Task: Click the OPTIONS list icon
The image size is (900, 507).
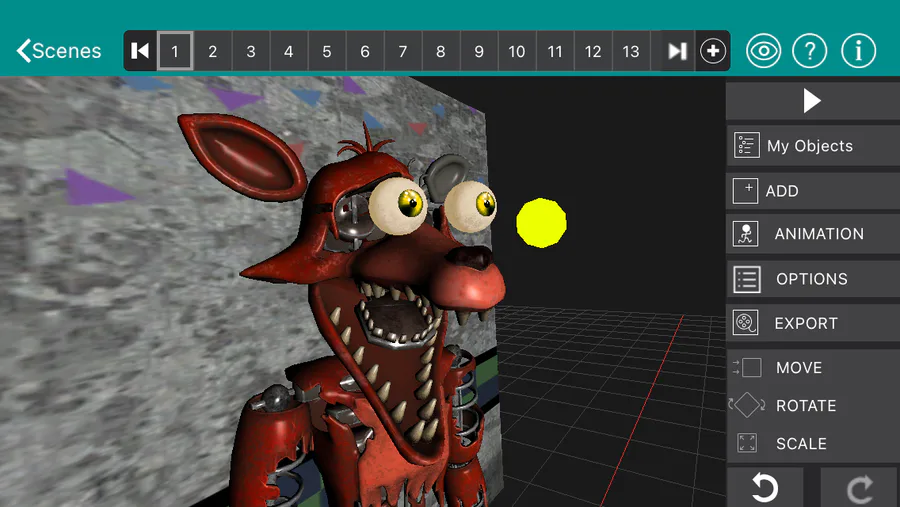Action: (747, 279)
